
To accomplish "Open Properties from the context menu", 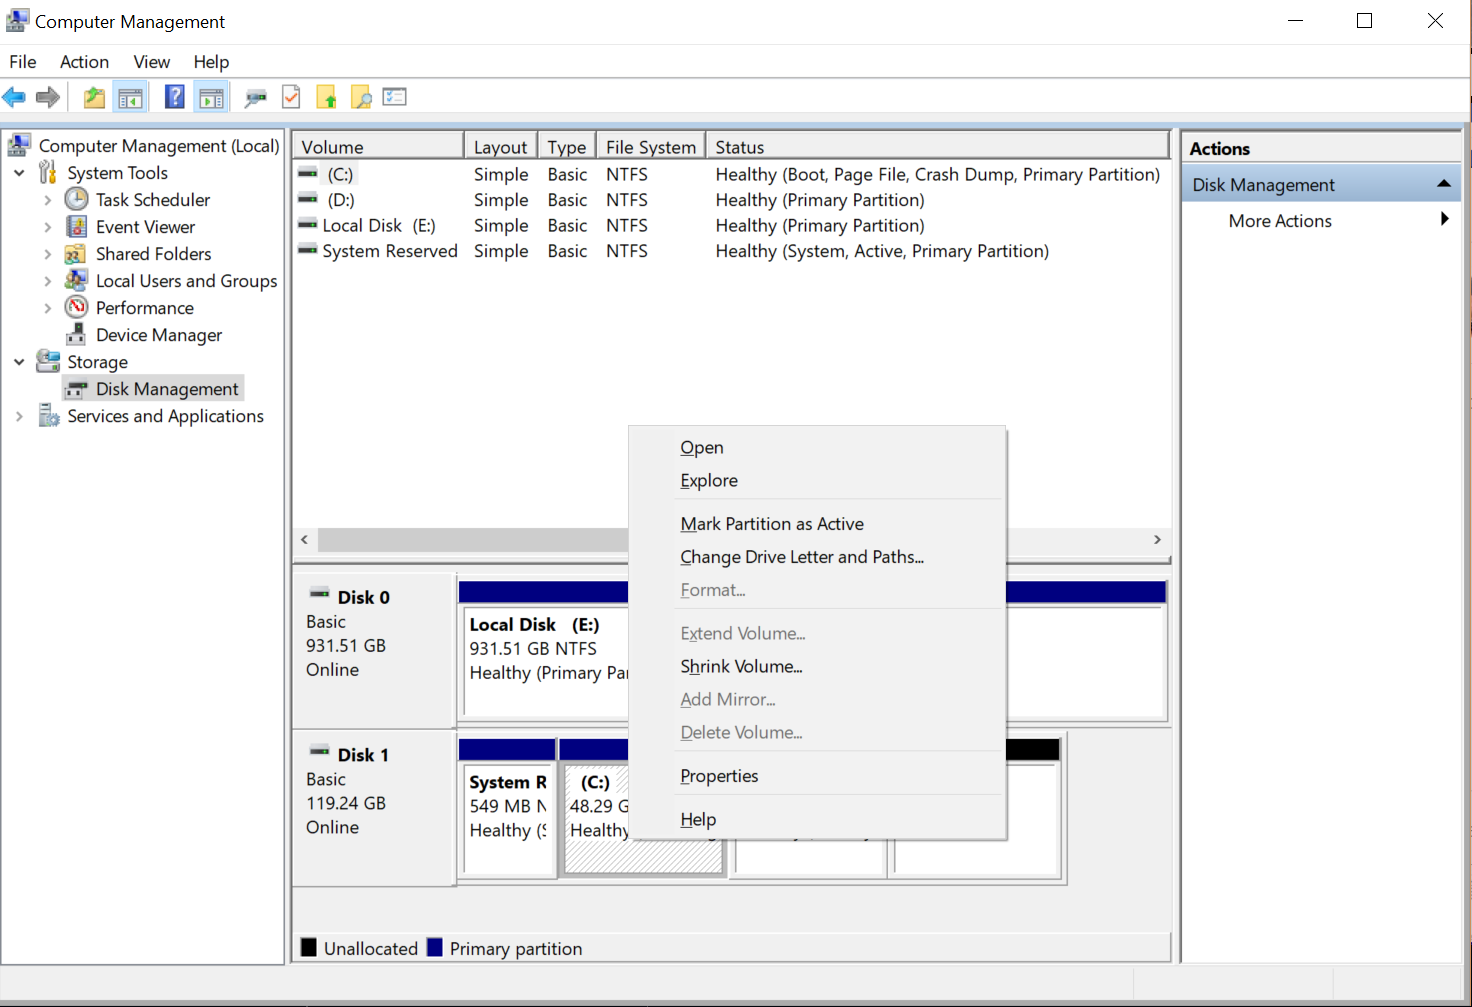I will pos(816,775).
